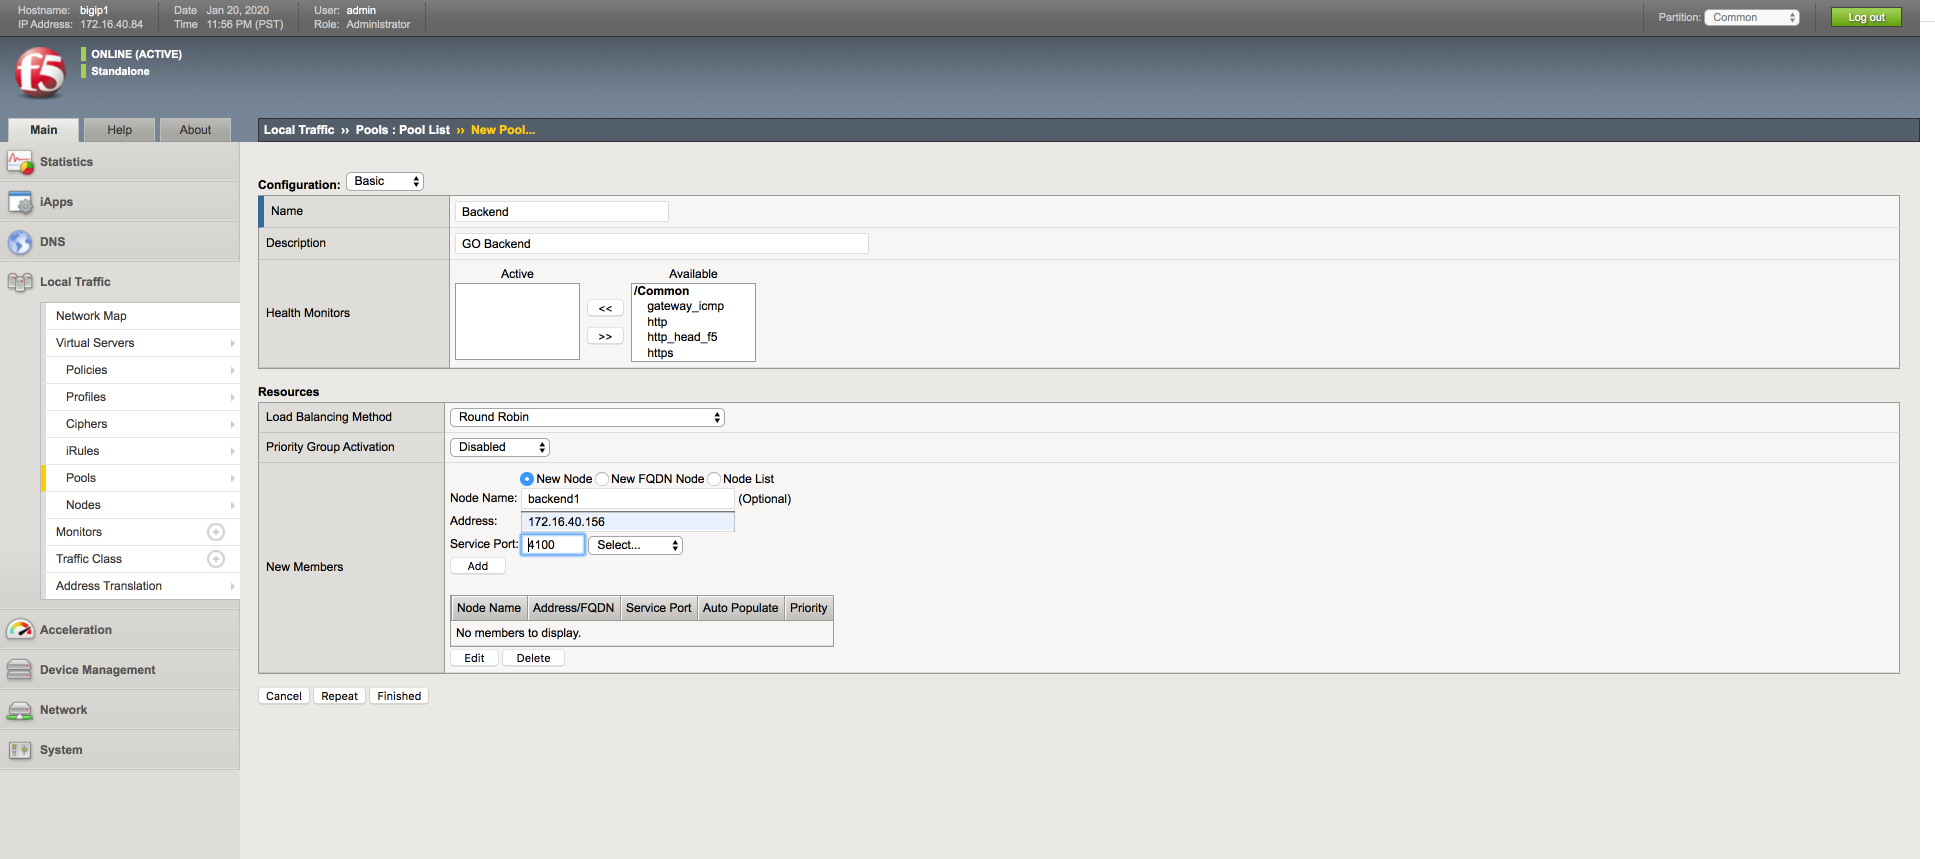Click the Network section icon
Image resolution: width=1935 pixels, height=859 pixels.
click(20, 710)
